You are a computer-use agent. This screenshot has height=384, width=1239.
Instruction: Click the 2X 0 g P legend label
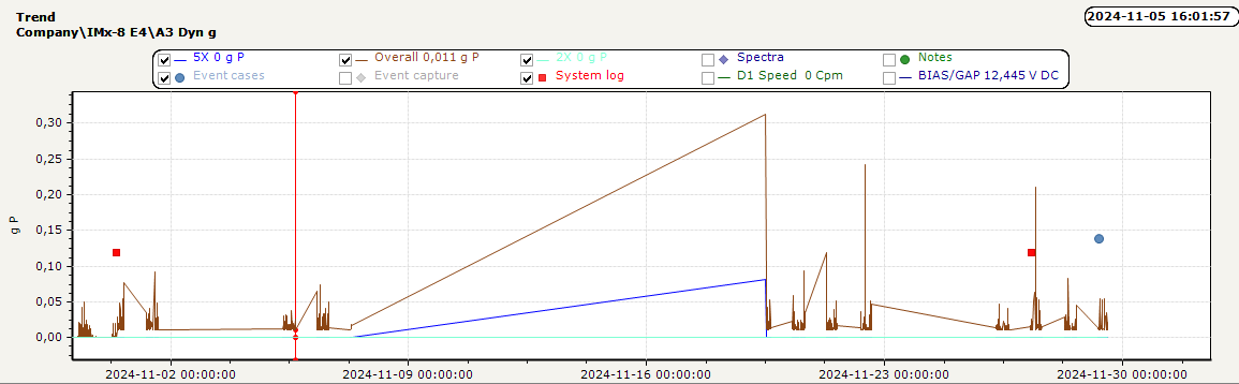(x=582, y=58)
